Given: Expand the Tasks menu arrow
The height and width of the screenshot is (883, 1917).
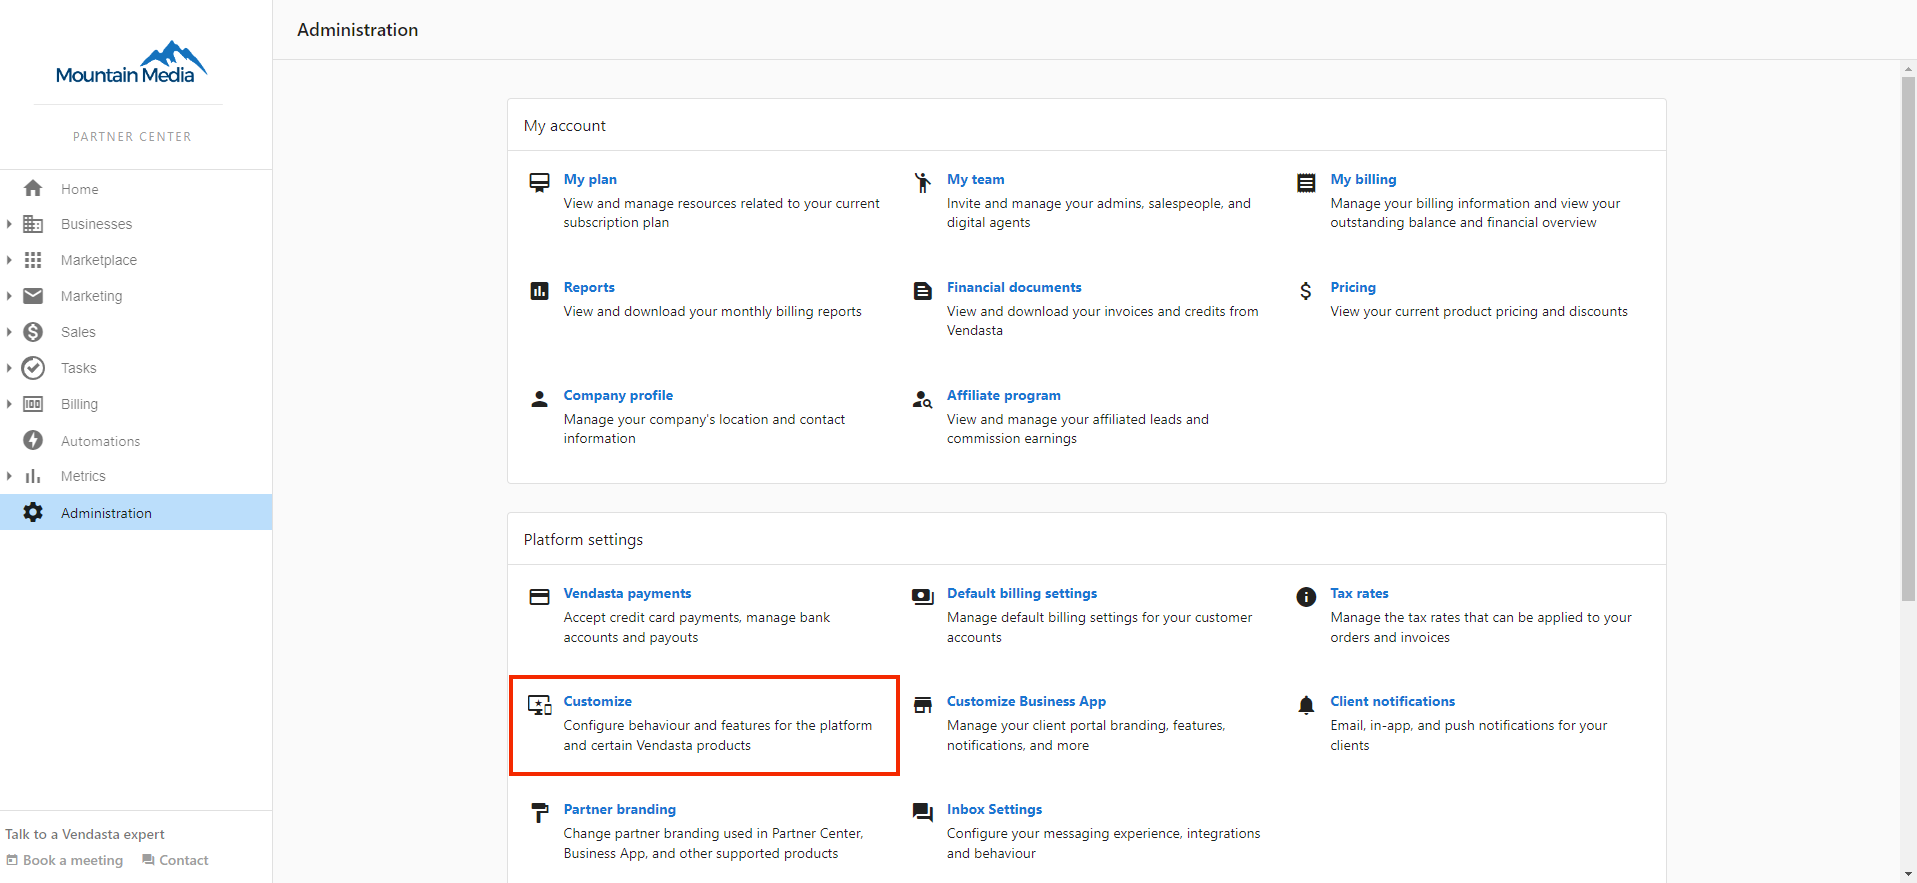Looking at the screenshot, I should [x=9, y=368].
